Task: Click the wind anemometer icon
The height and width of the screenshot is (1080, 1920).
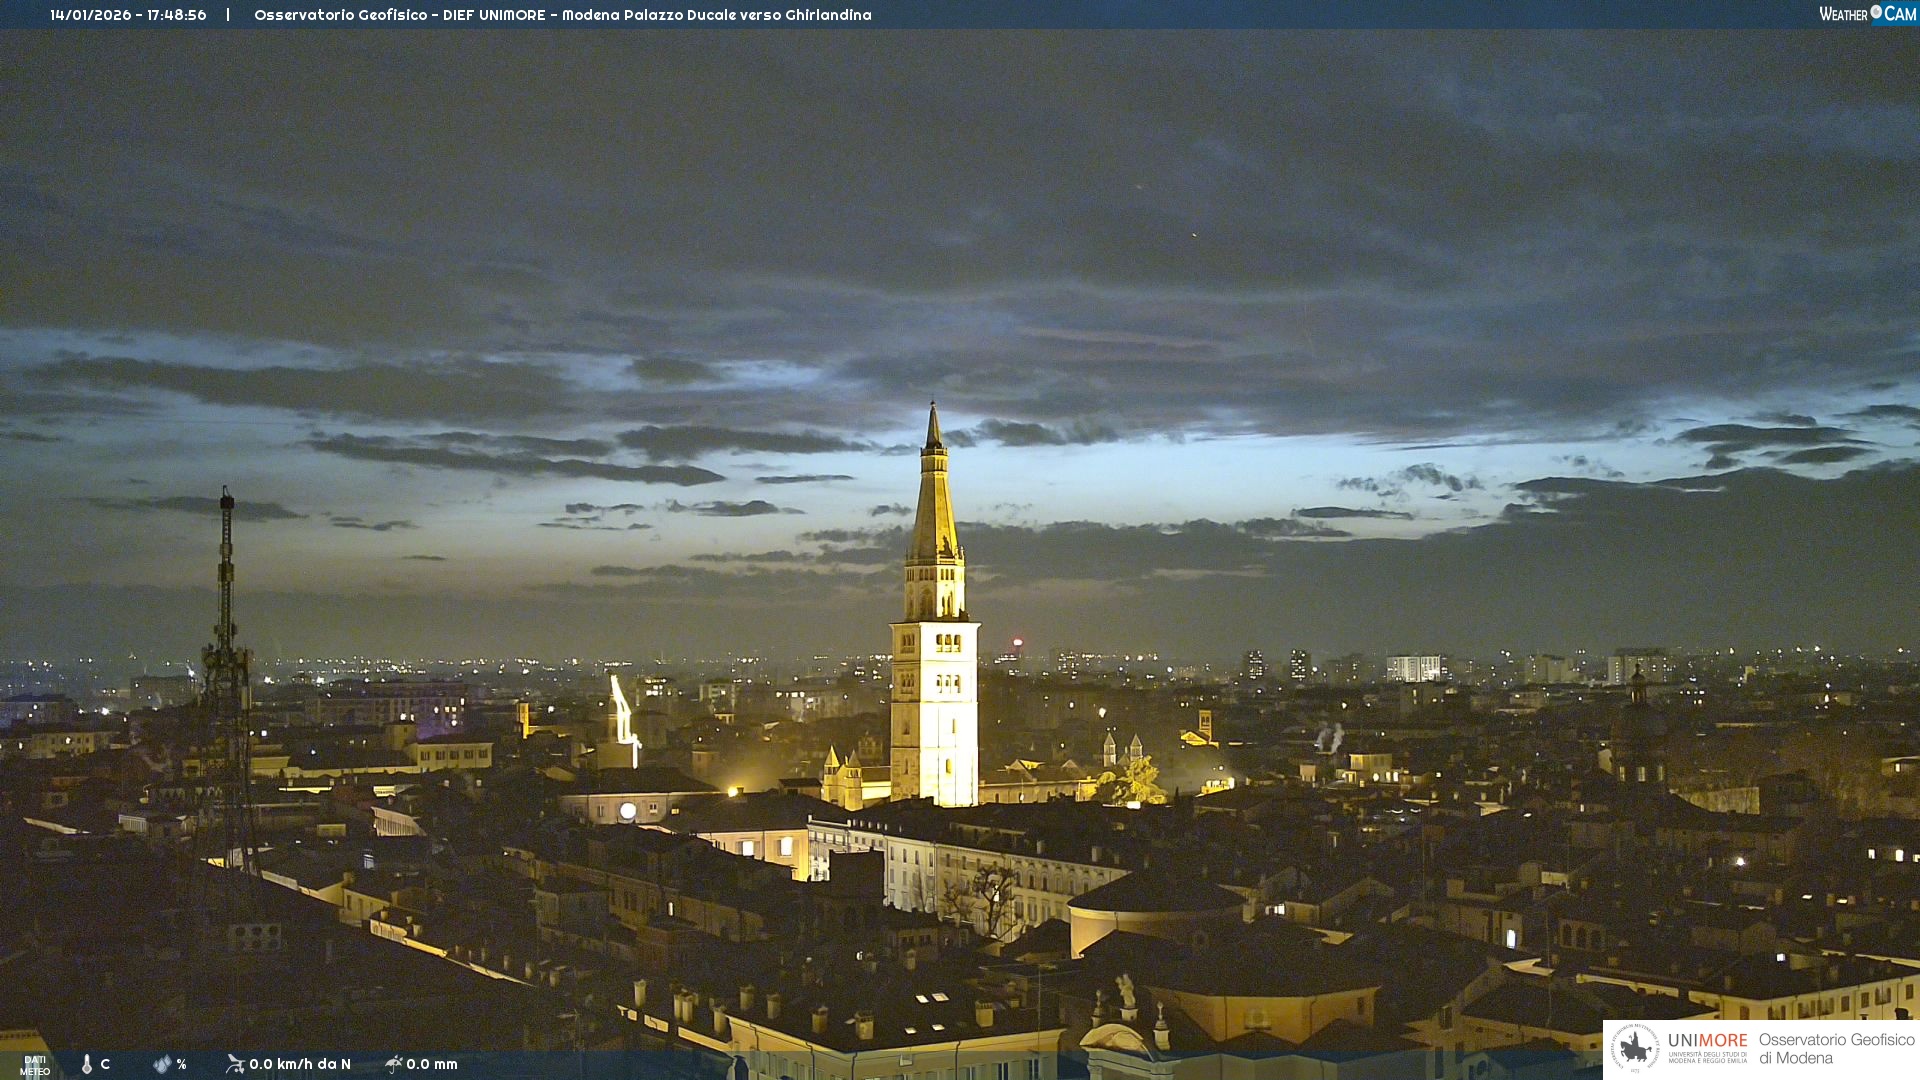Action: point(235,1064)
